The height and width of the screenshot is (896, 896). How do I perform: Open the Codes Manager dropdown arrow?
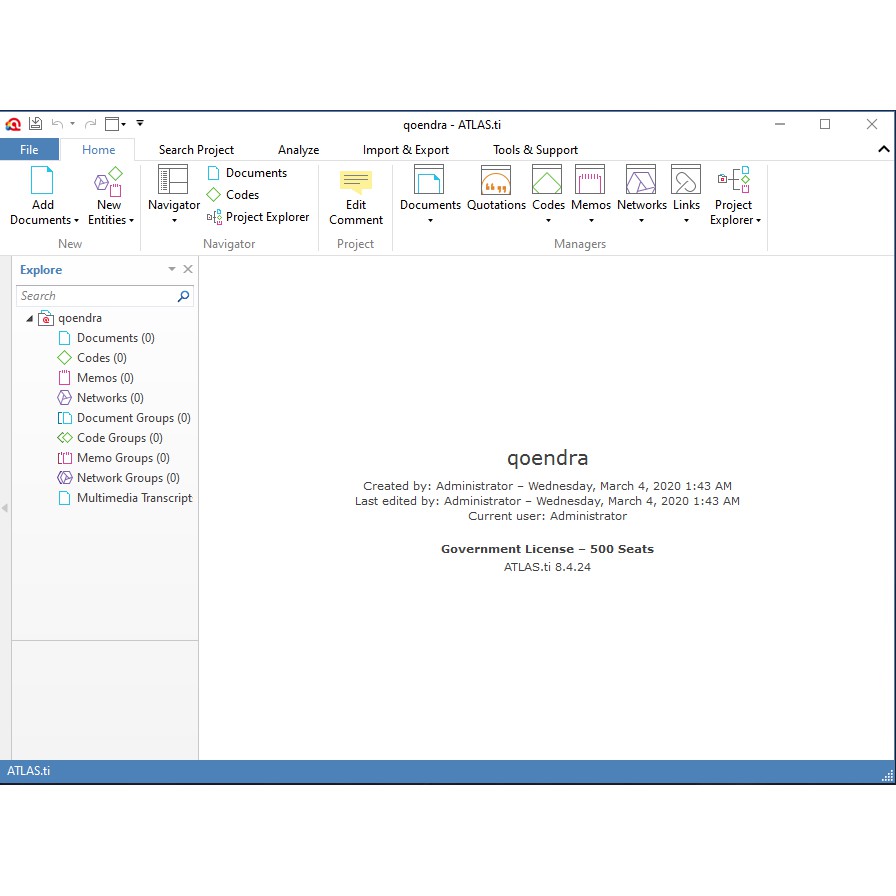[548, 220]
